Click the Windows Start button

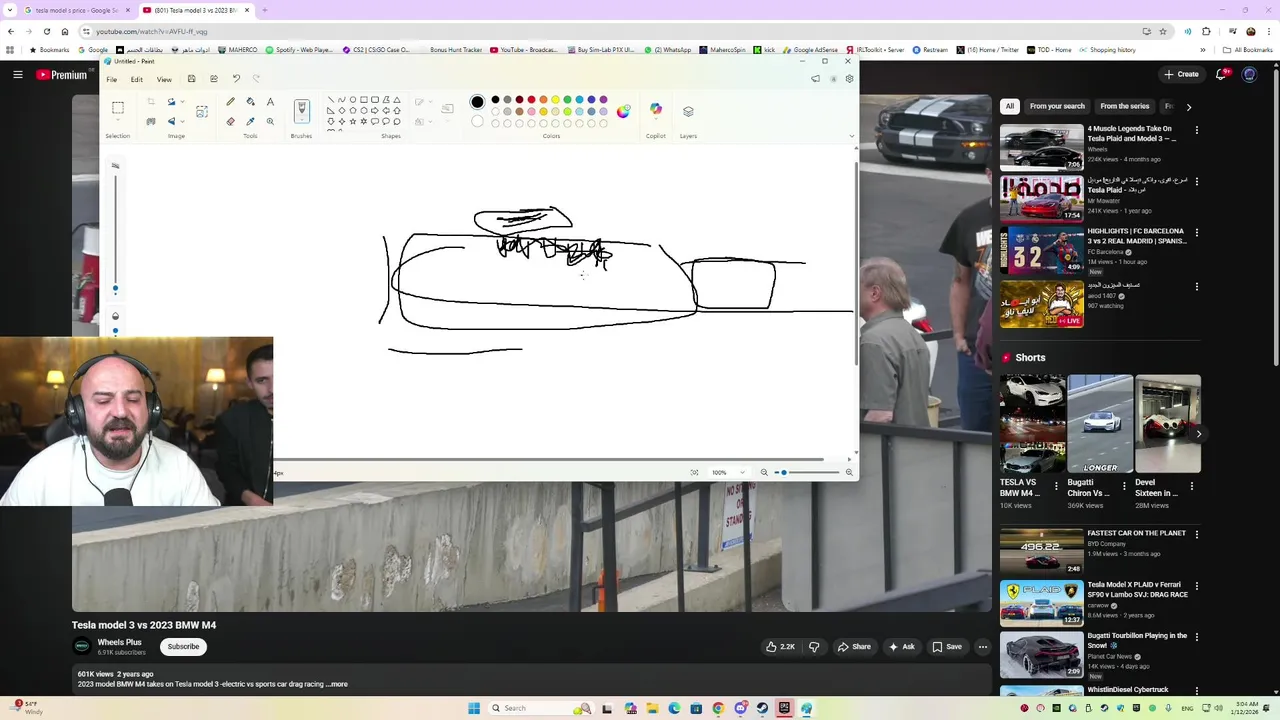pyautogui.click(x=474, y=708)
